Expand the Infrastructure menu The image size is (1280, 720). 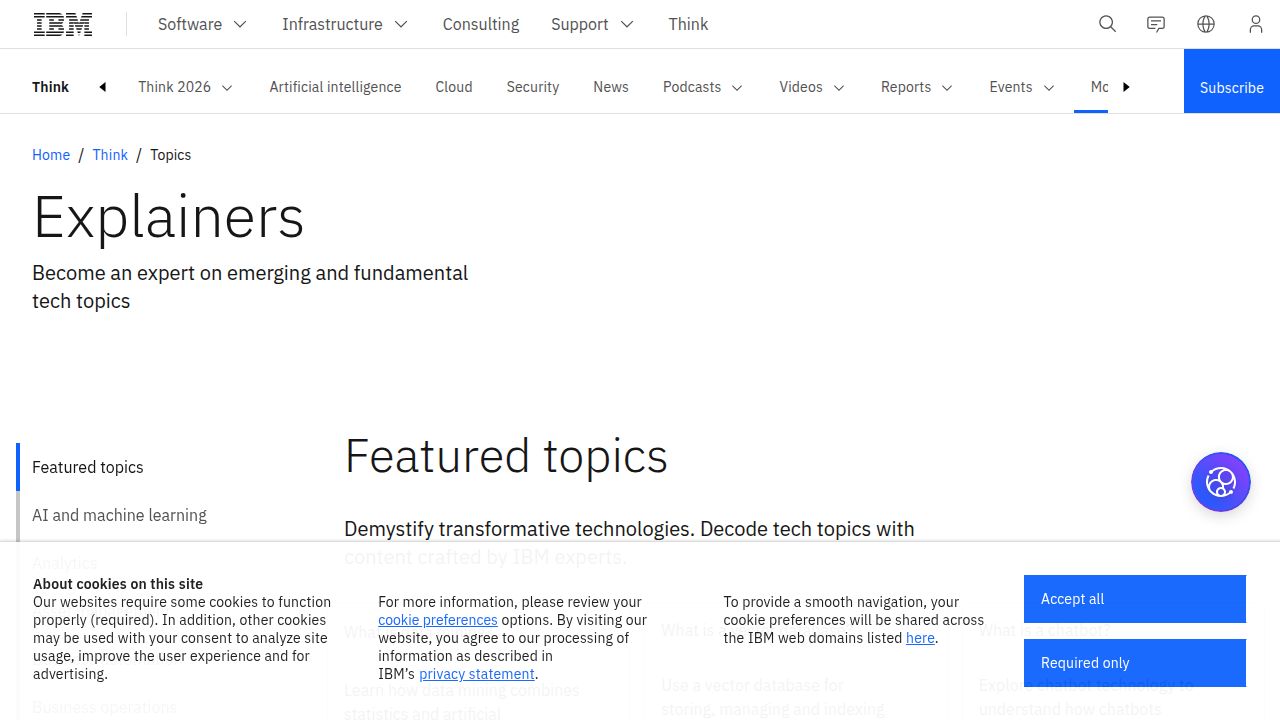[345, 24]
